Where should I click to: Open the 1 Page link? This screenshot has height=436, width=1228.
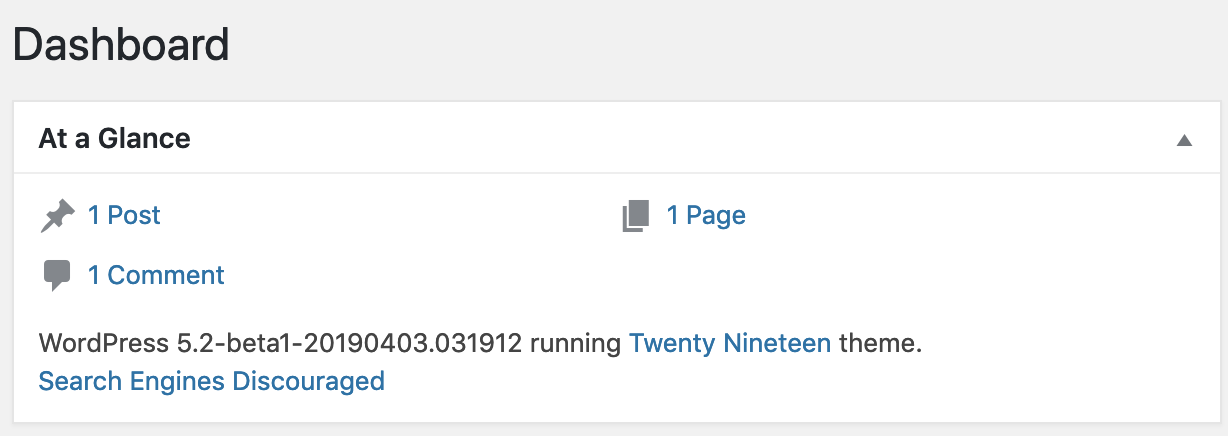[706, 215]
